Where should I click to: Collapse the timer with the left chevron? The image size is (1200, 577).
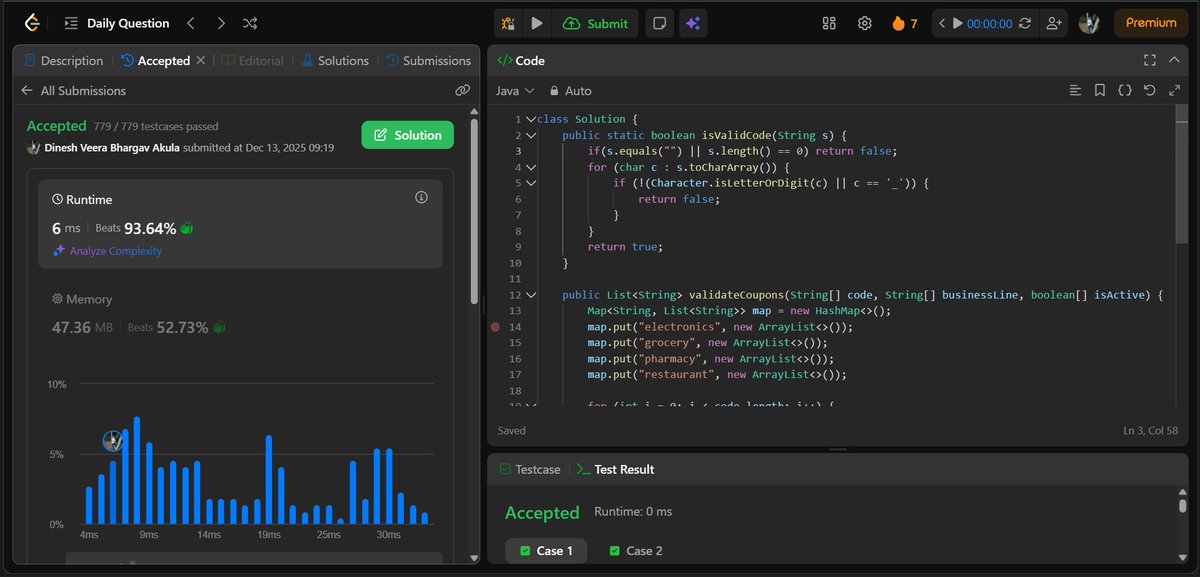click(x=942, y=23)
